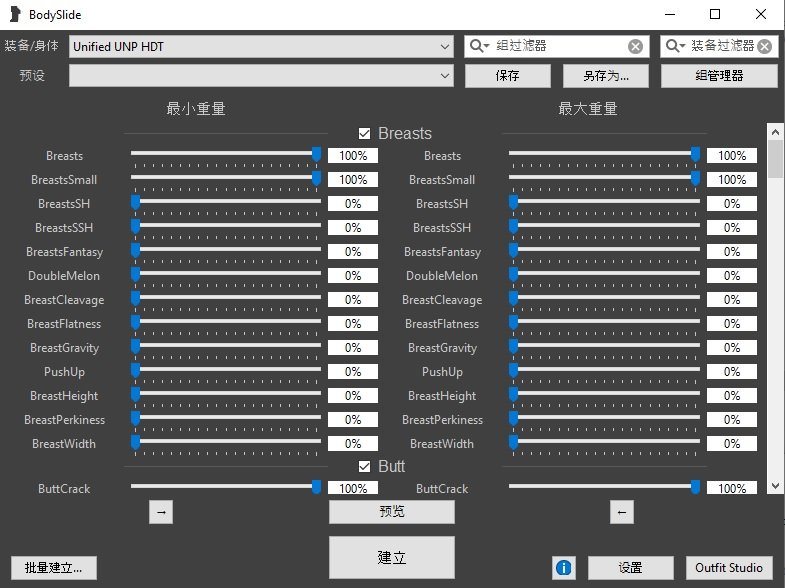Image resolution: width=785 pixels, height=588 pixels.
Task: Launch Outfit Studio
Action: click(729, 567)
